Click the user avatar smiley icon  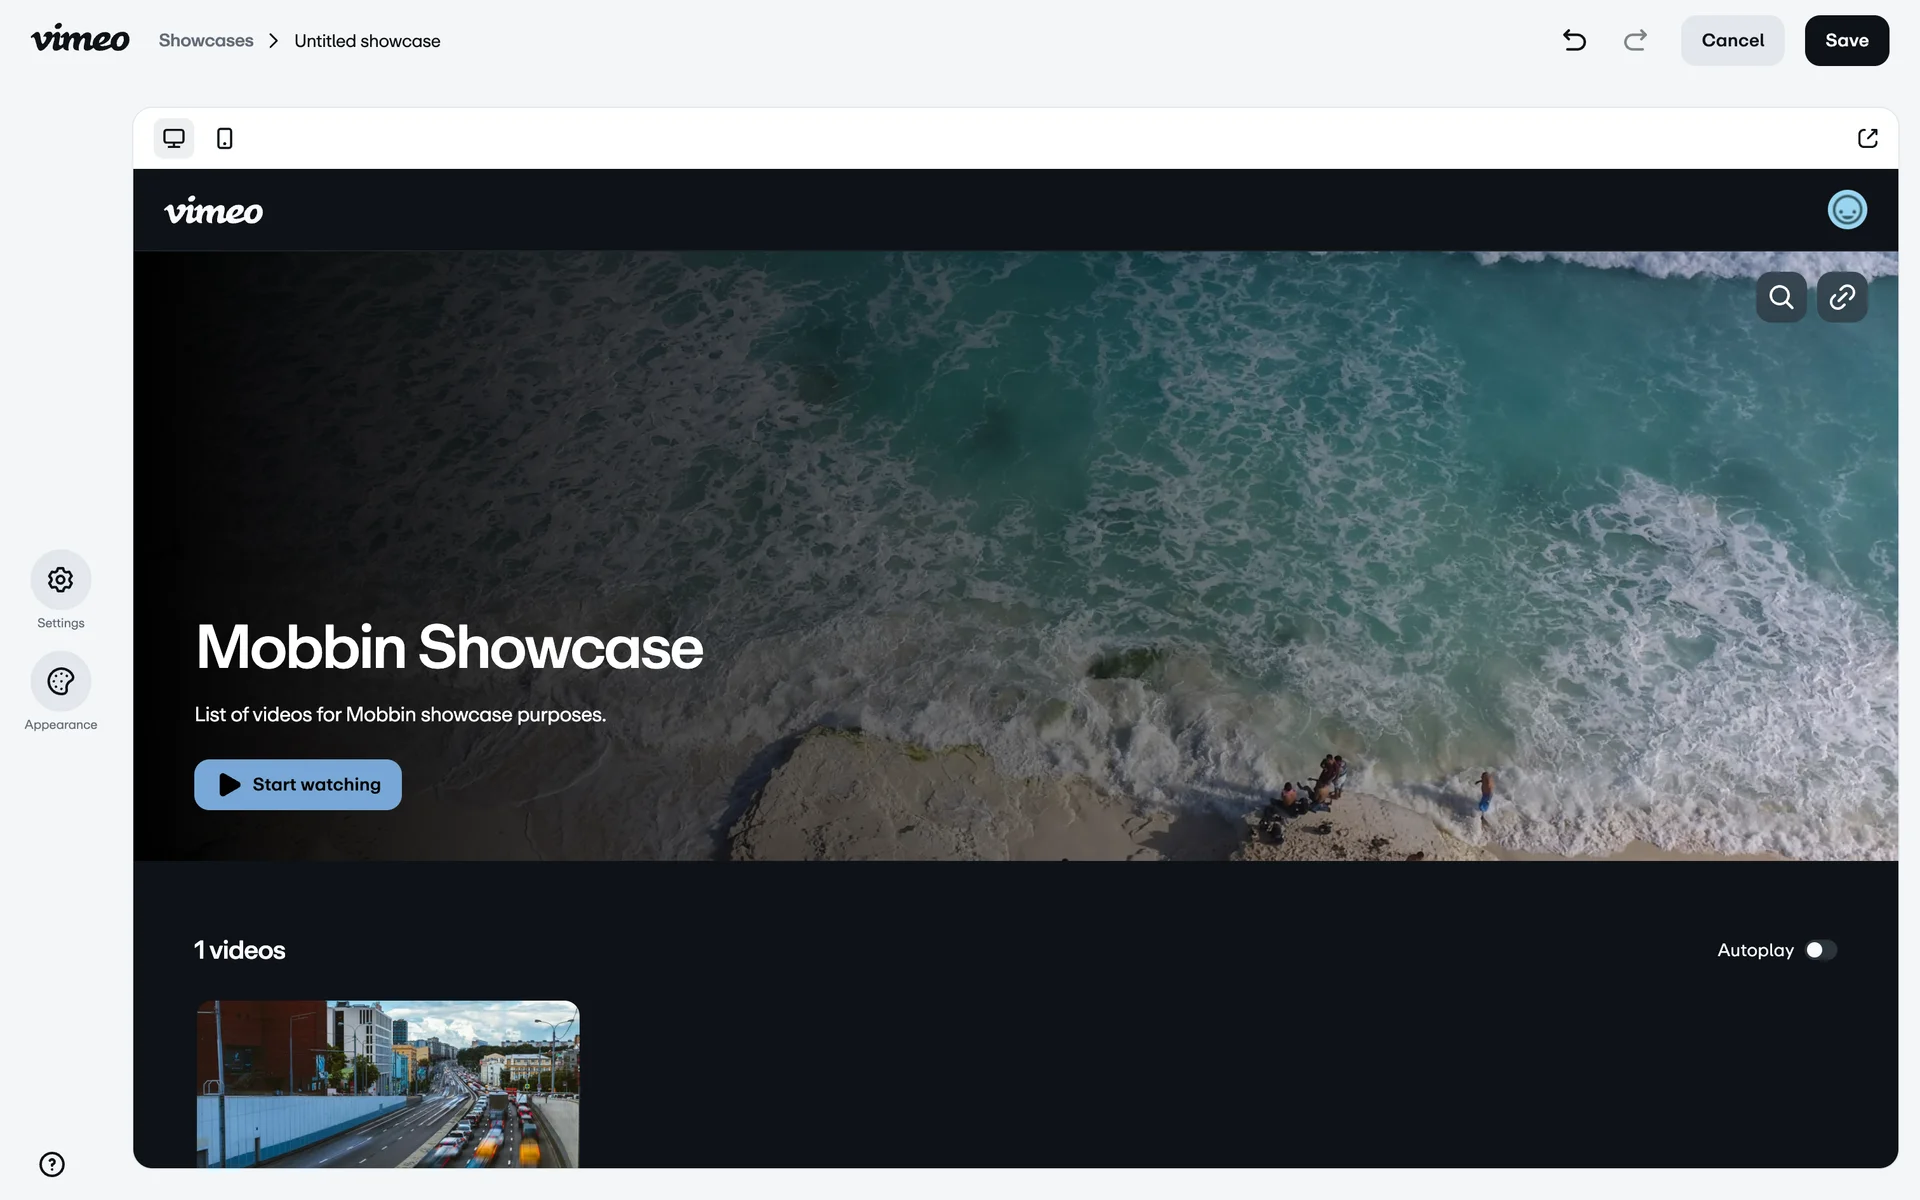(x=1847, y=210)
